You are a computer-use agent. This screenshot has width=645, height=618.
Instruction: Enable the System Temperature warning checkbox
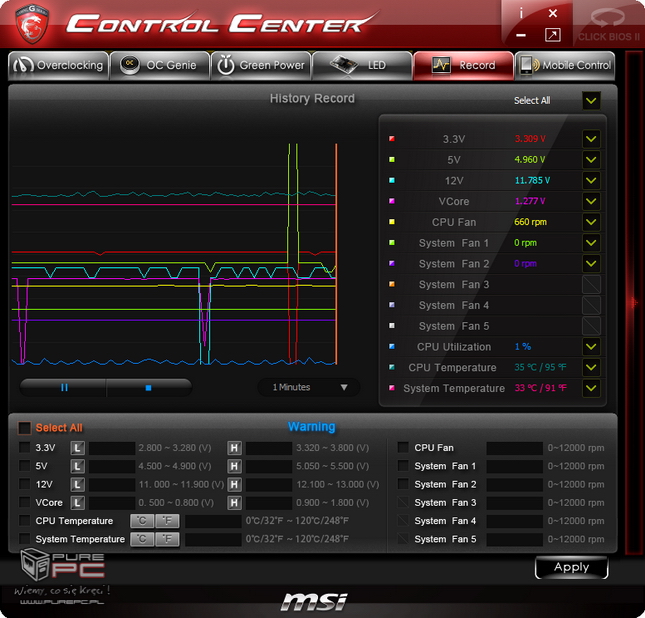(25, 539)
